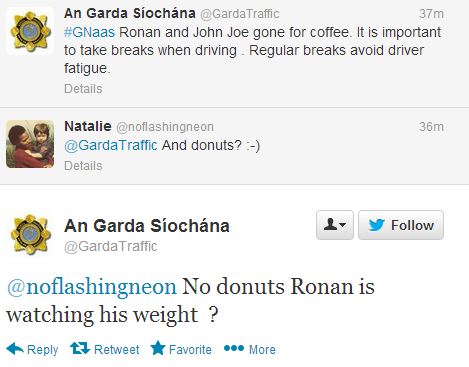Expand Details under the coffee tweet
The width and height of the screenshot is (469, 367).
tap(83, 89)
